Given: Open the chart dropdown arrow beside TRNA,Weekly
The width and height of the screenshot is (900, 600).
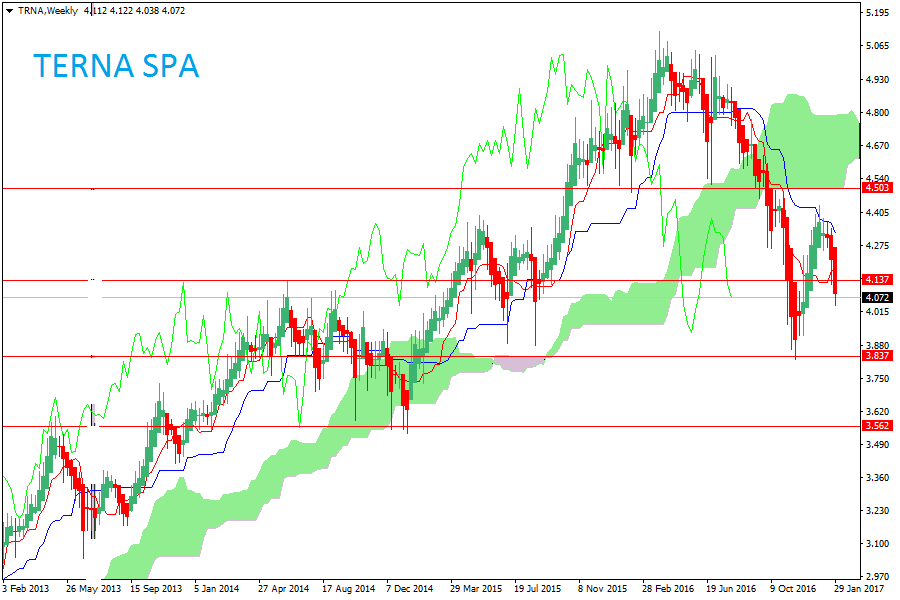Looking at the screenshot, I should click(9, 11).
